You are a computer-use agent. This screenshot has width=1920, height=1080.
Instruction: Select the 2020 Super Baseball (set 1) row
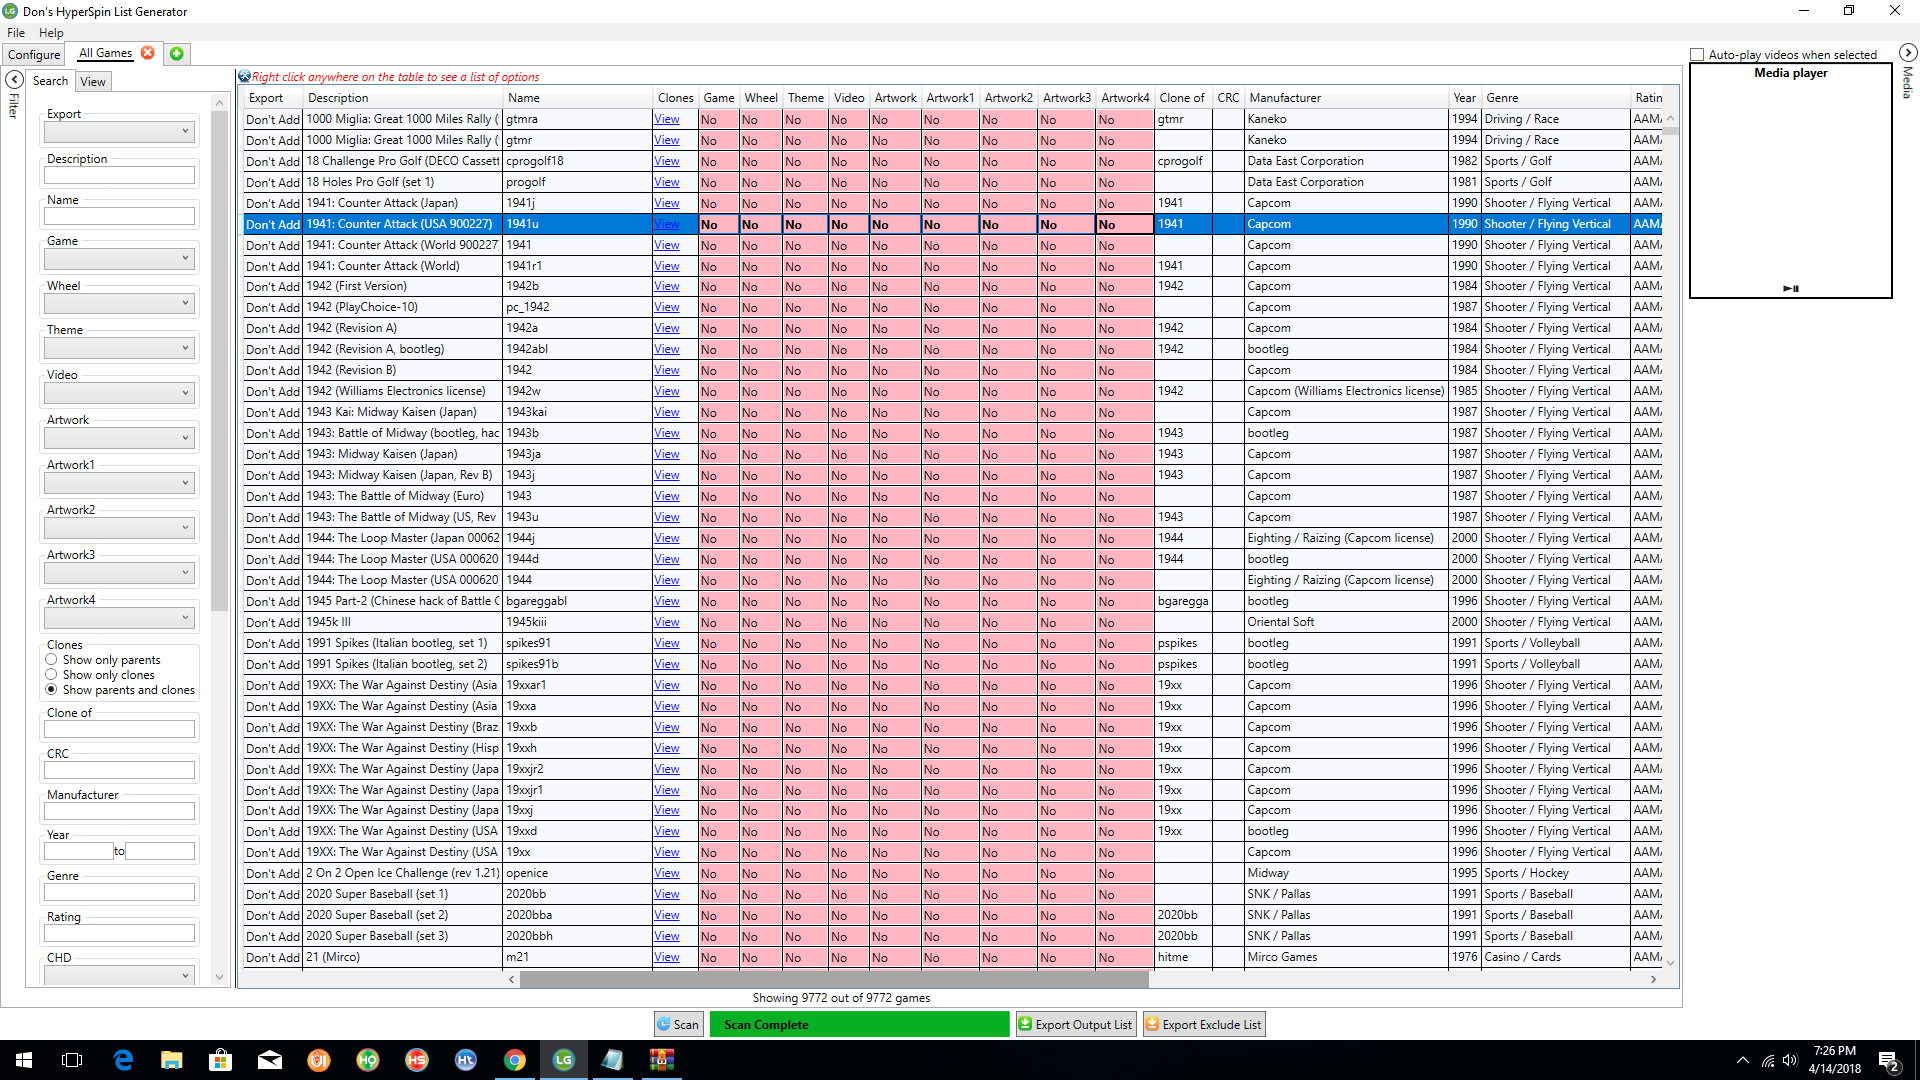coord(953,894)
